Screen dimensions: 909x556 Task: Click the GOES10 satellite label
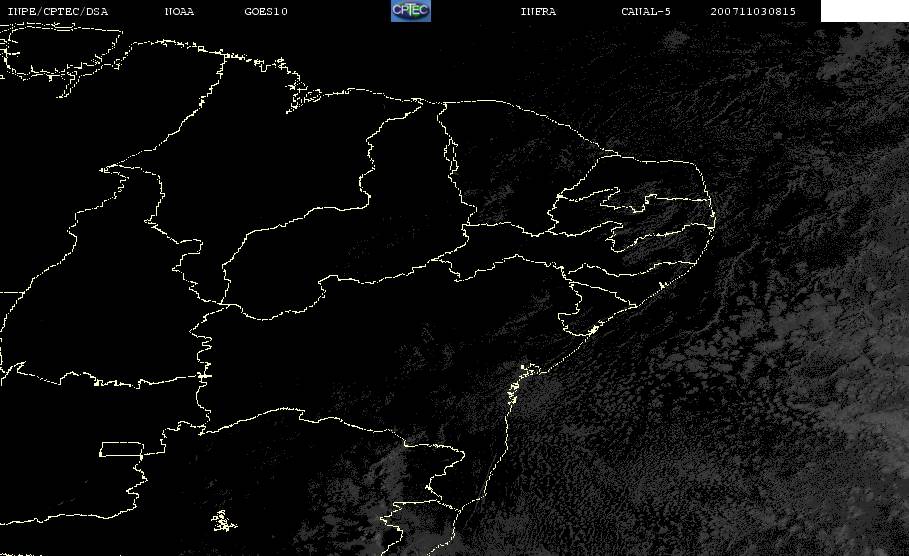pyautogui.click(x=266, y=12)
